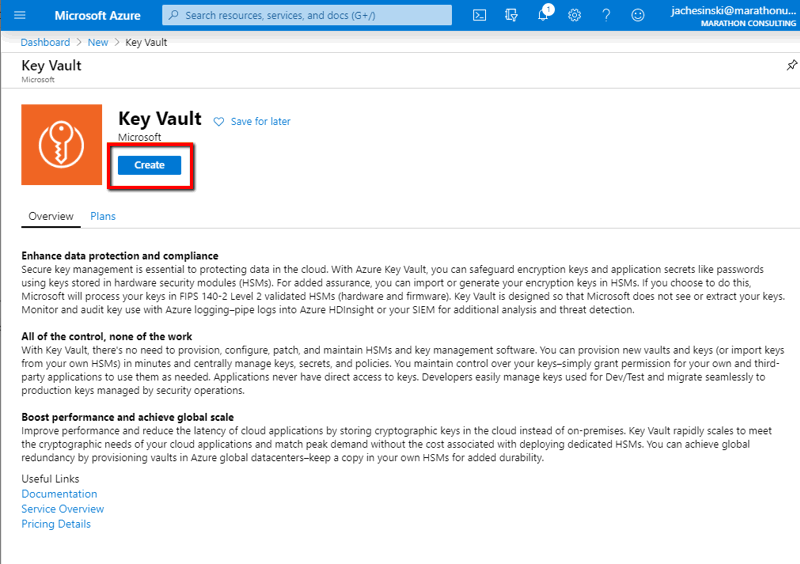Image resolution: width=800 pixels, height=564 pixels.
Task: Click the Create button
Action: pyautogui.click(x=149, y=165)
